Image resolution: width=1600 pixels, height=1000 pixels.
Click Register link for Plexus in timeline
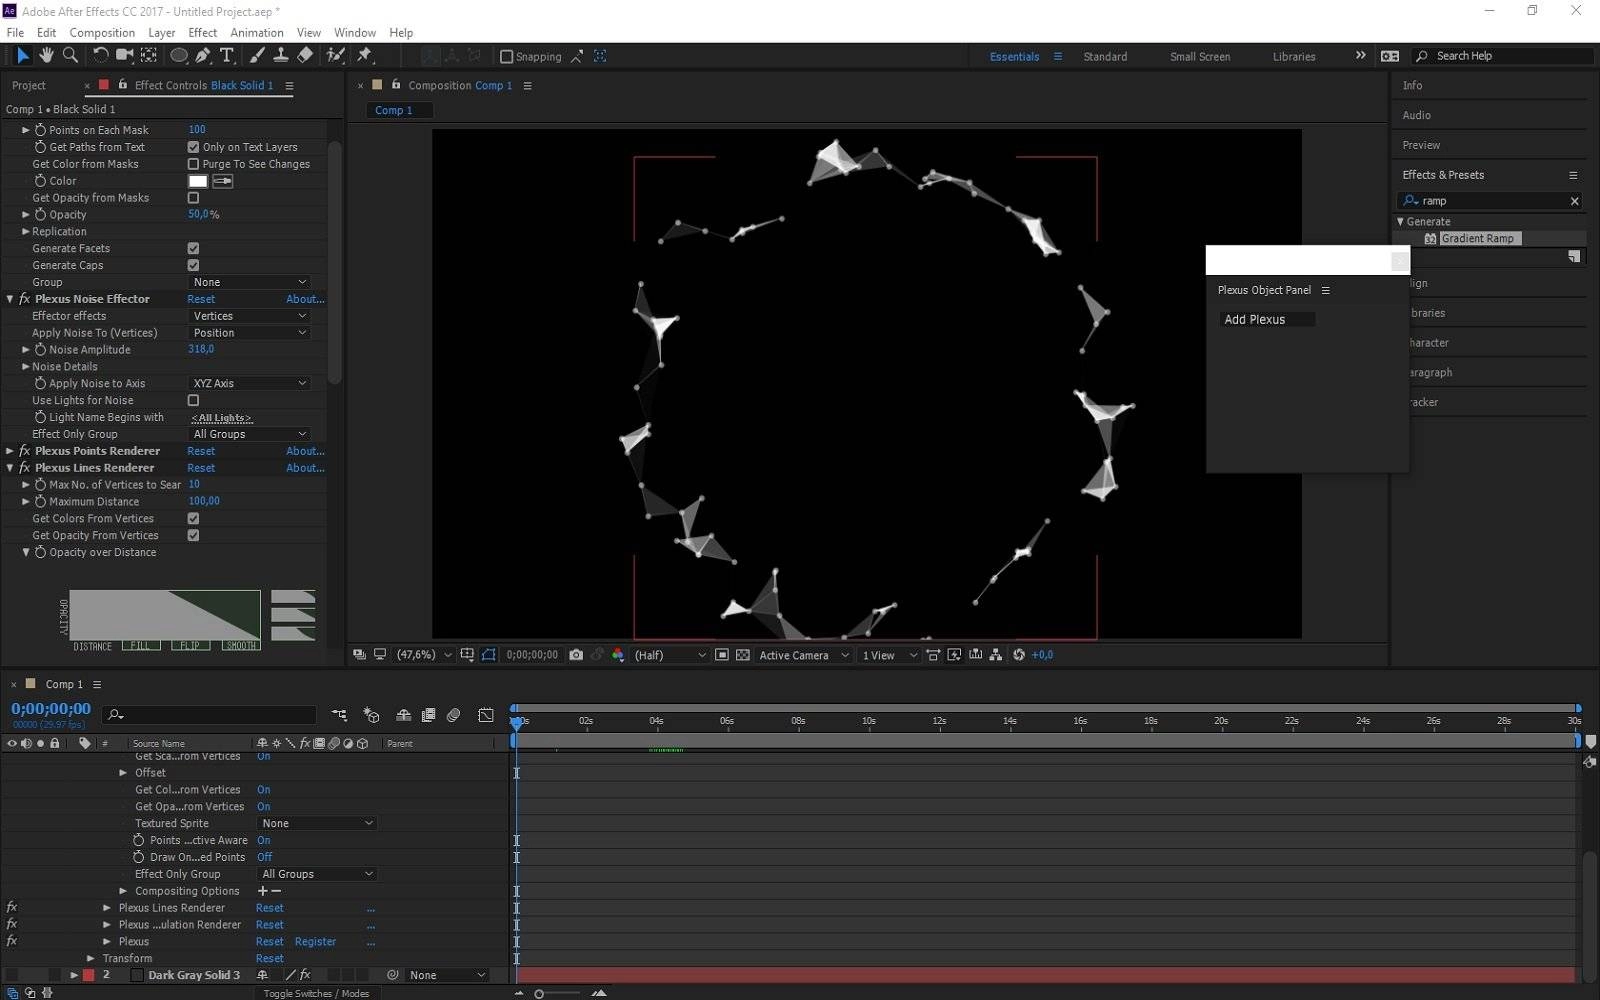pyautogui.click(x=315, y=942)
